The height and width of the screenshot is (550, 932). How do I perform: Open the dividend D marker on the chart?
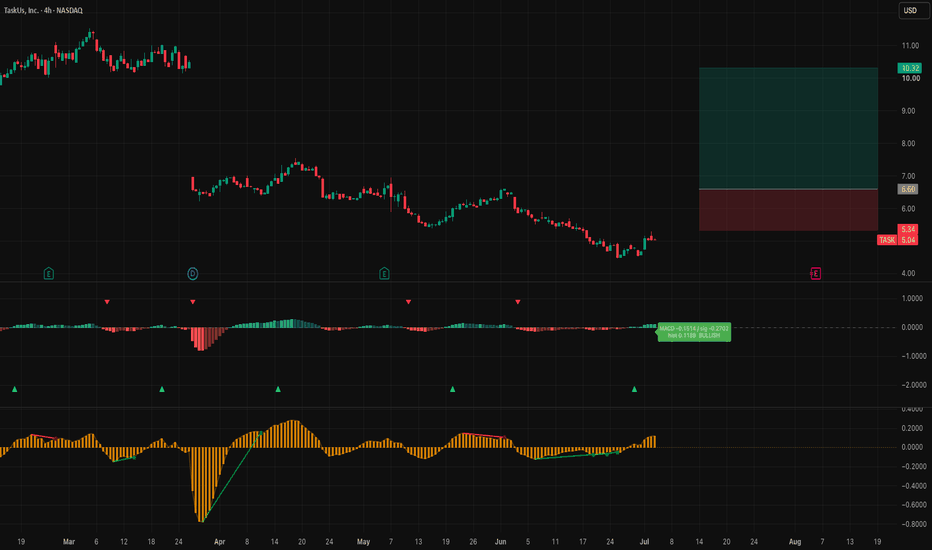coord(193,274)
